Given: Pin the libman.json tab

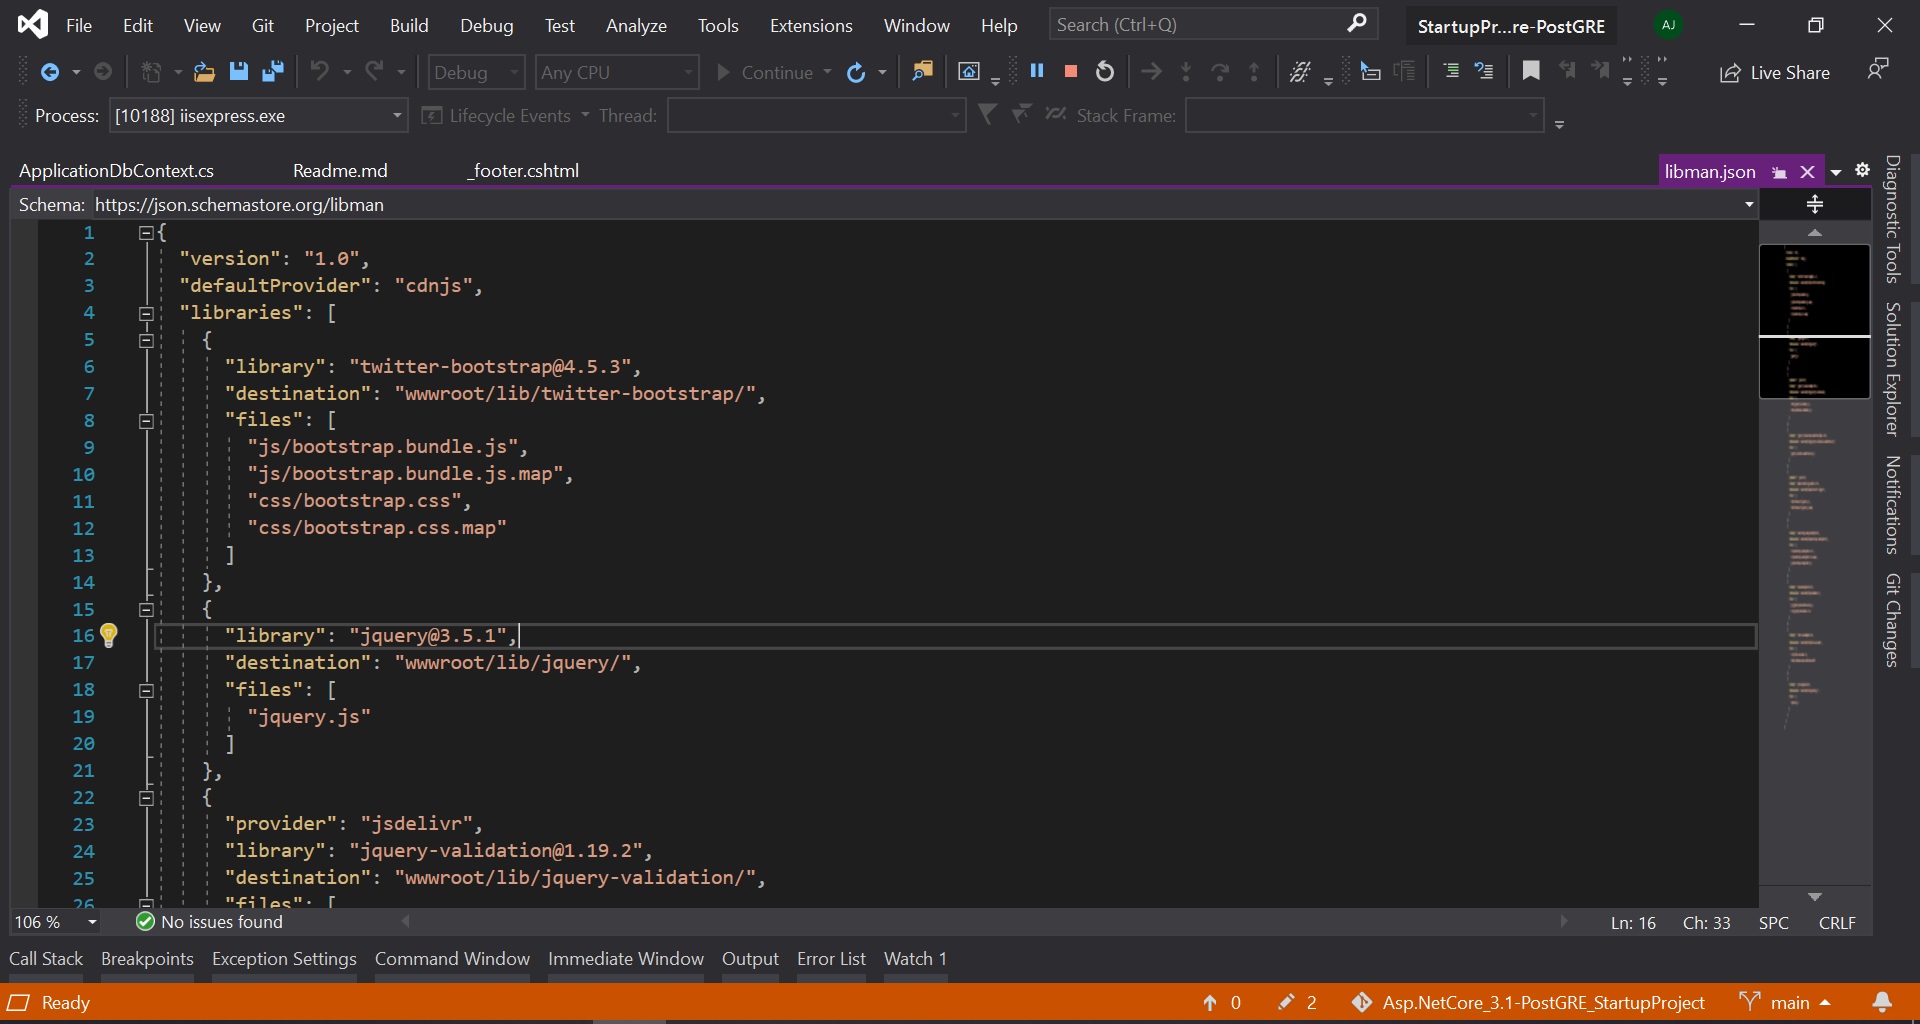Looking at the screenshot, I should point(1779,172).
